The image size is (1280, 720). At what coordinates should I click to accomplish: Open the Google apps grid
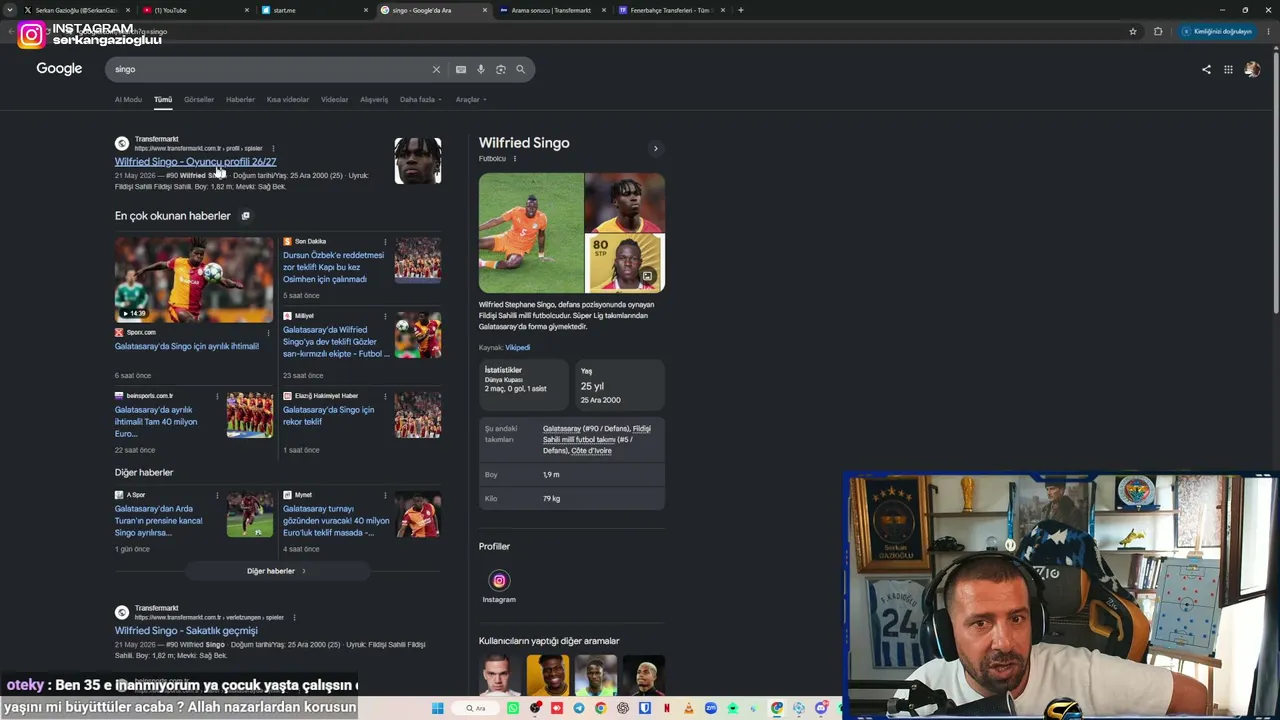point(1228,69)
